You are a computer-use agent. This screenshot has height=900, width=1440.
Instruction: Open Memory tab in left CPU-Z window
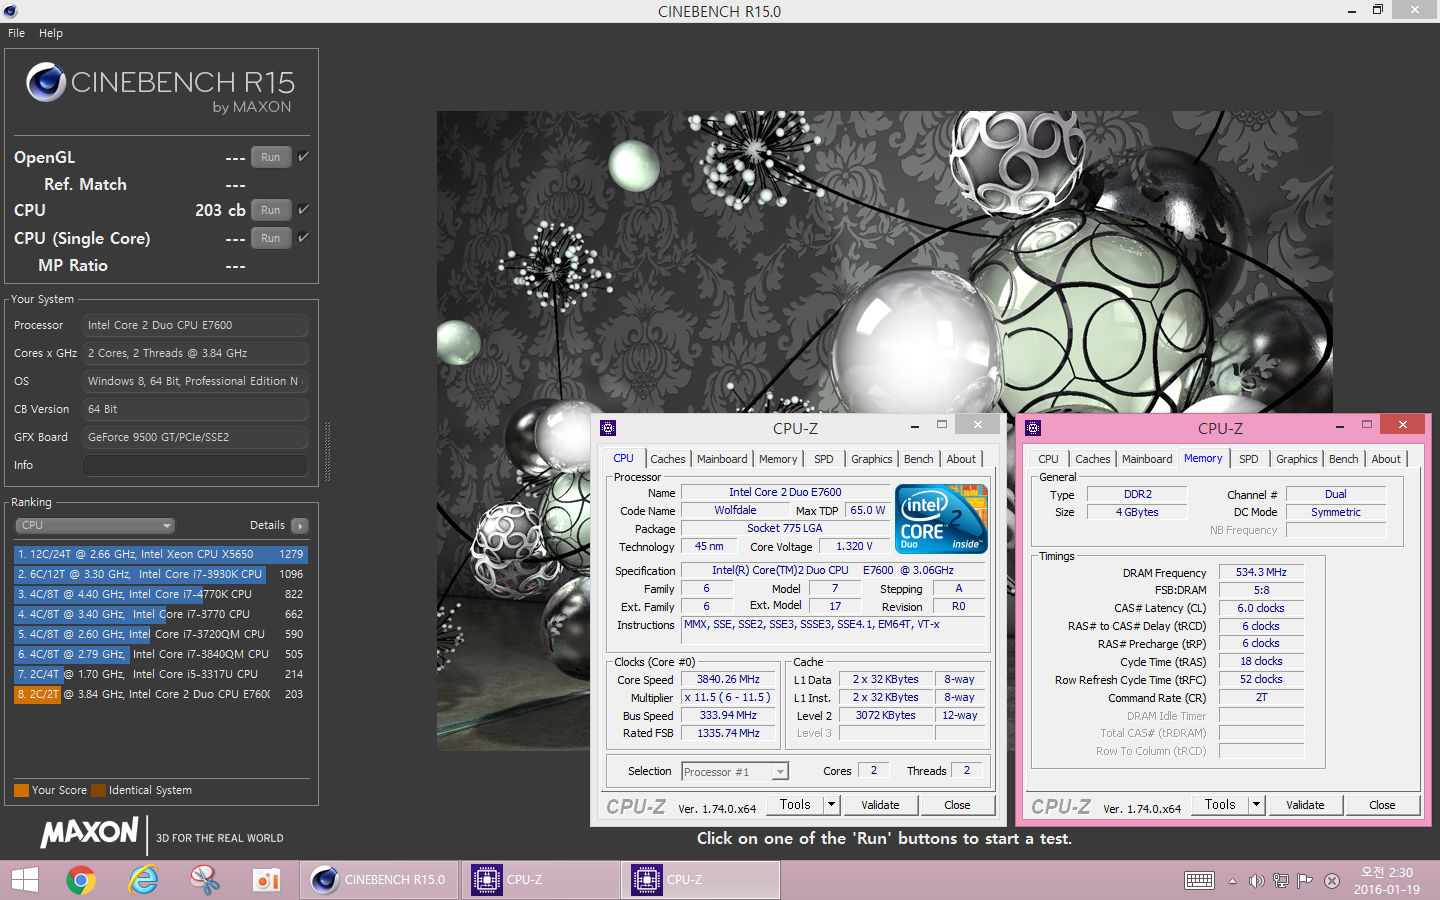(778, 459)
